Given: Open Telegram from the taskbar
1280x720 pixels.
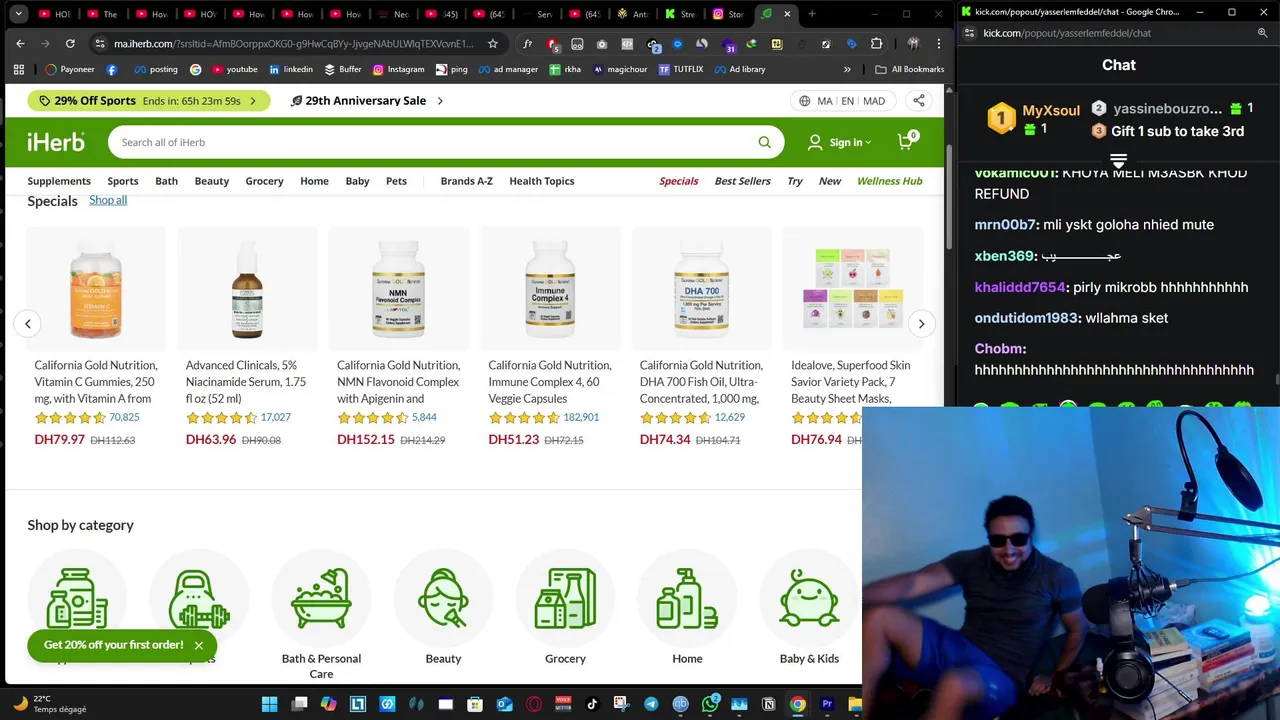Looking at the screenshot, I should (651, 704).
